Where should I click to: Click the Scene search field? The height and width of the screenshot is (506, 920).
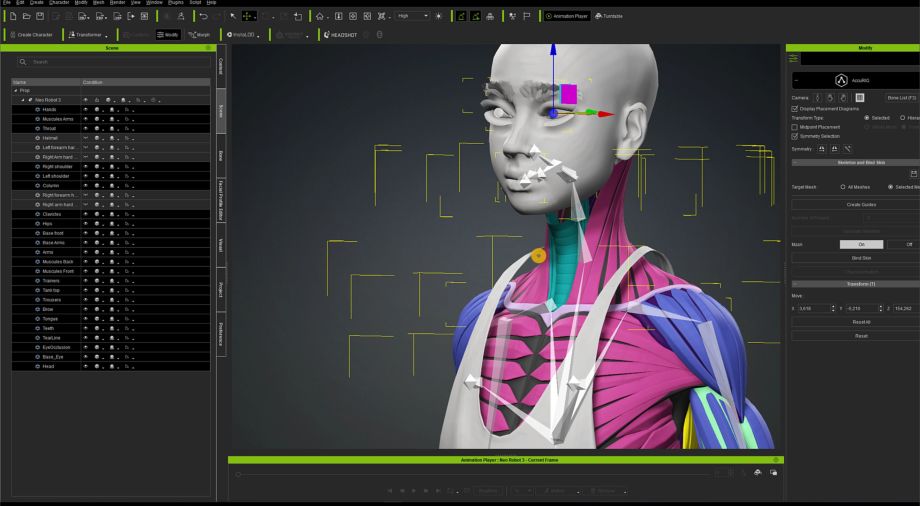115,62
